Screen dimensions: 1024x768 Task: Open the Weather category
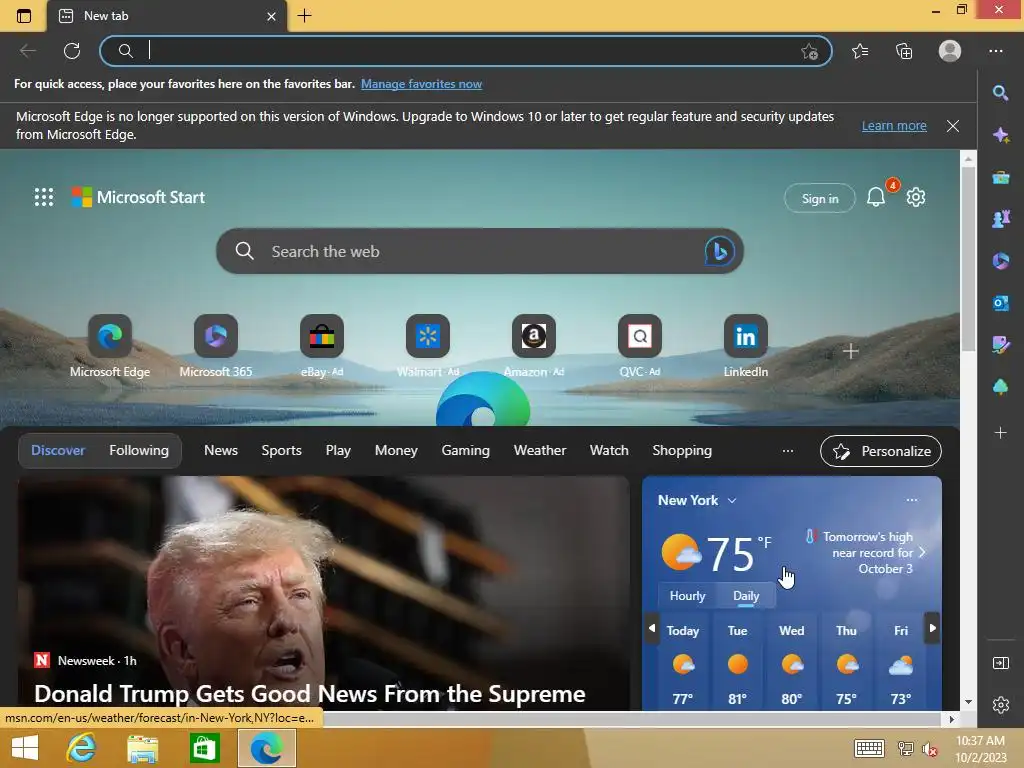tap(540, 451)
